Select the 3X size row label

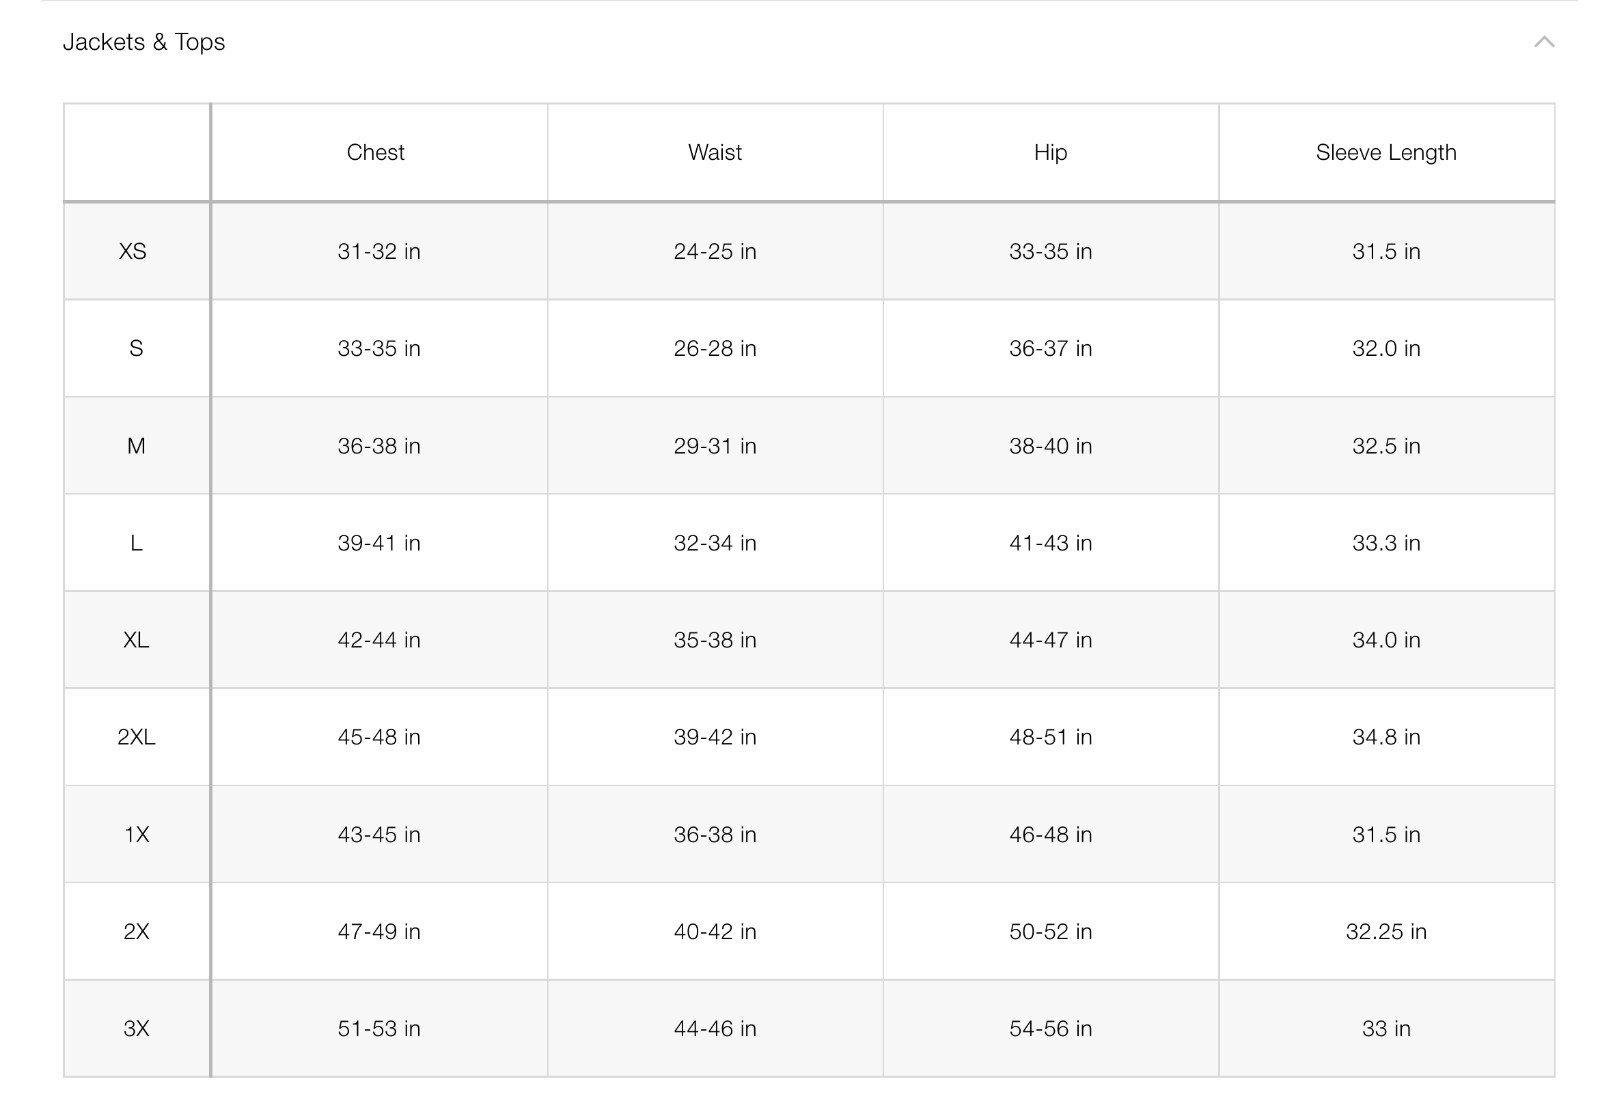pyautogui.click(x=136, y=1028)
